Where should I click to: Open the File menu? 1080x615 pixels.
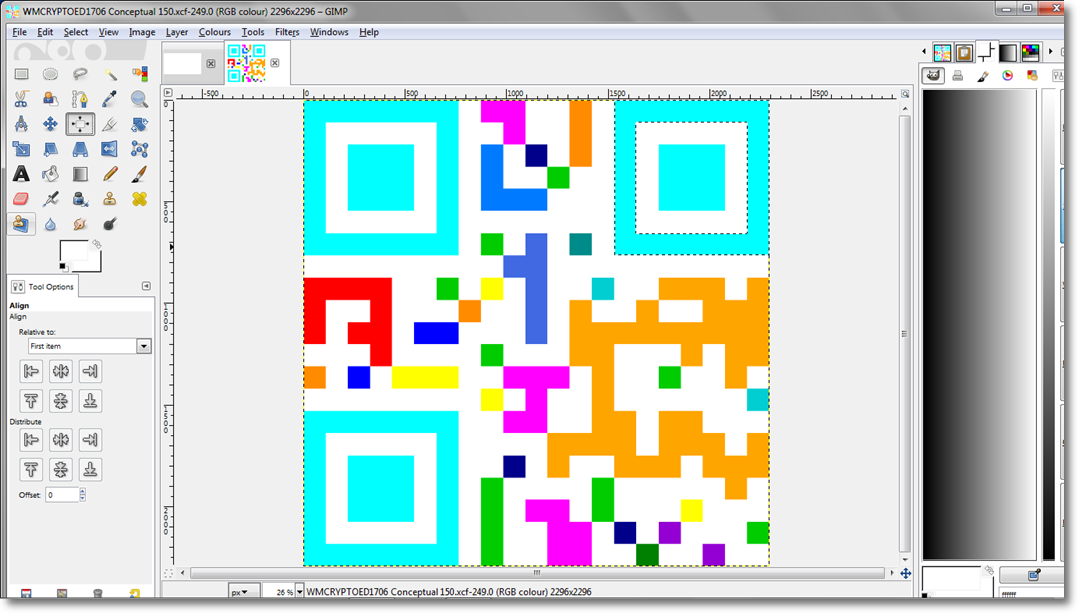coord(19,32)
